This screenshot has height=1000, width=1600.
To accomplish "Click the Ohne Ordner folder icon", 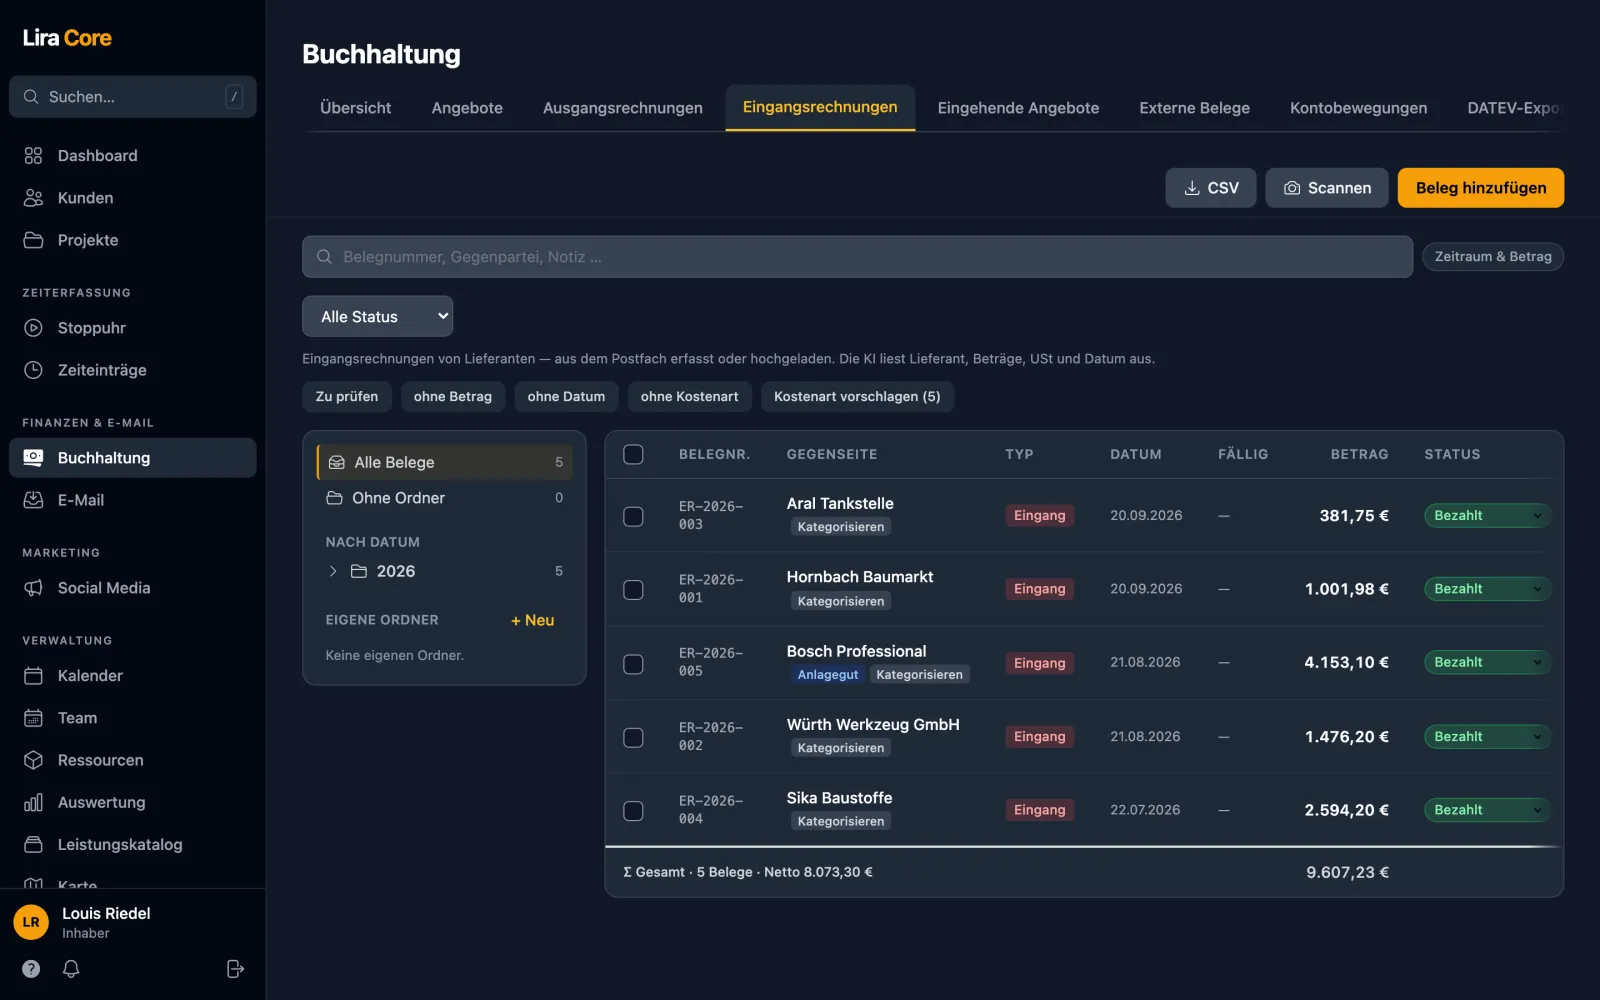I will [334, 498].
